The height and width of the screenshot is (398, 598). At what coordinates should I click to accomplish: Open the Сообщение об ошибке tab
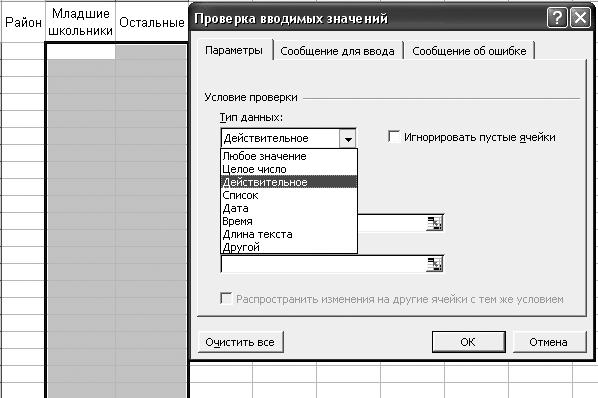tap(469, 51)
